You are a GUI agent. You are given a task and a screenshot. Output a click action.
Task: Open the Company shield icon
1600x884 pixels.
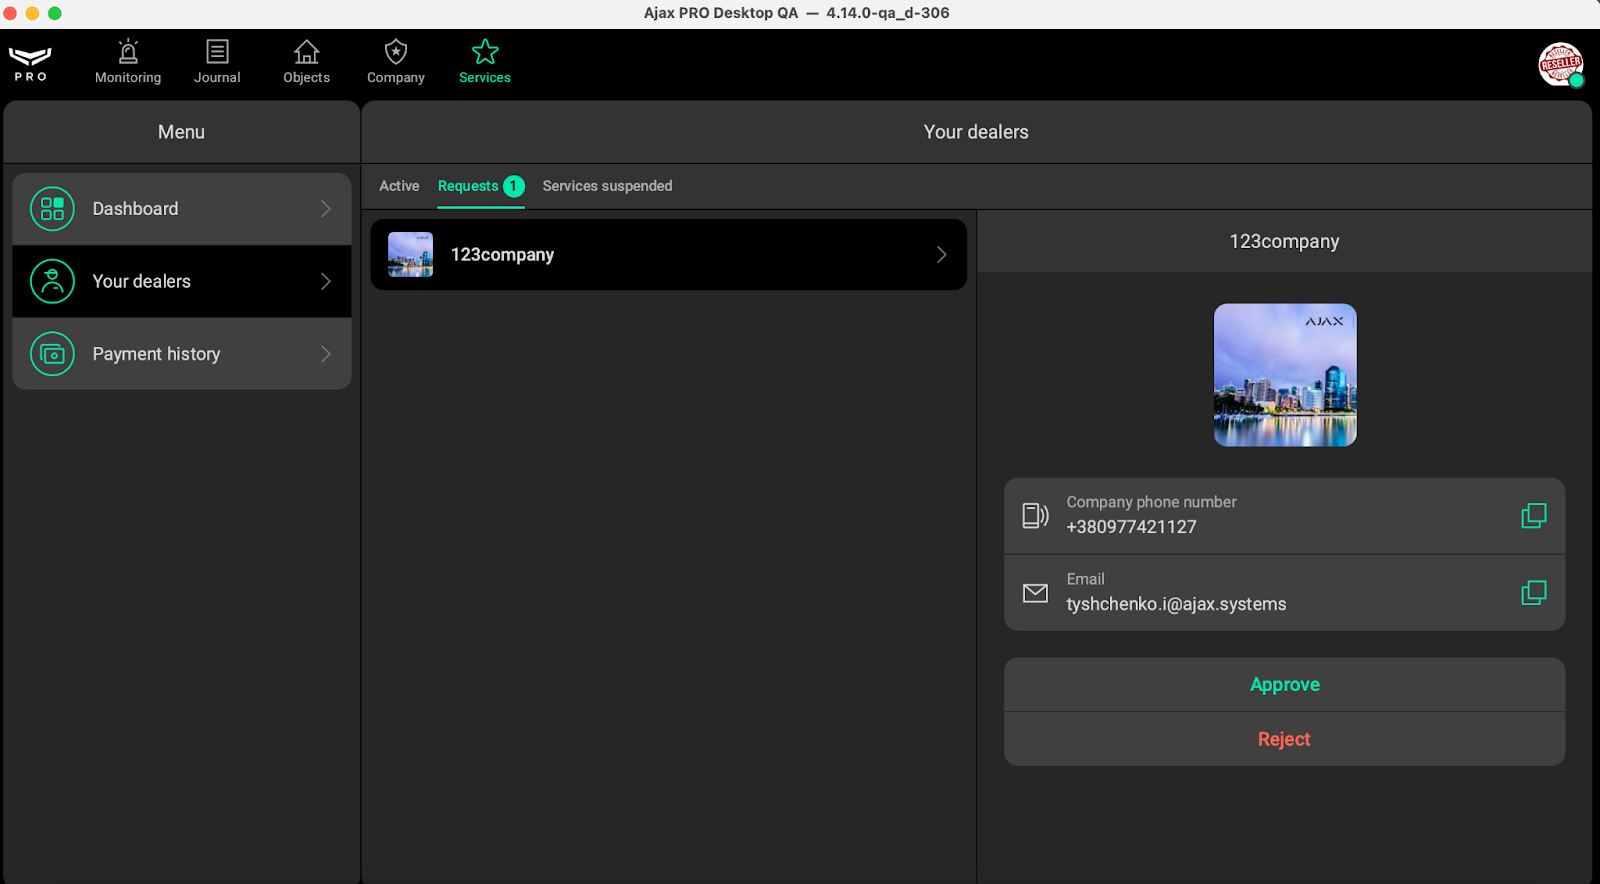(x=396, y=52)
